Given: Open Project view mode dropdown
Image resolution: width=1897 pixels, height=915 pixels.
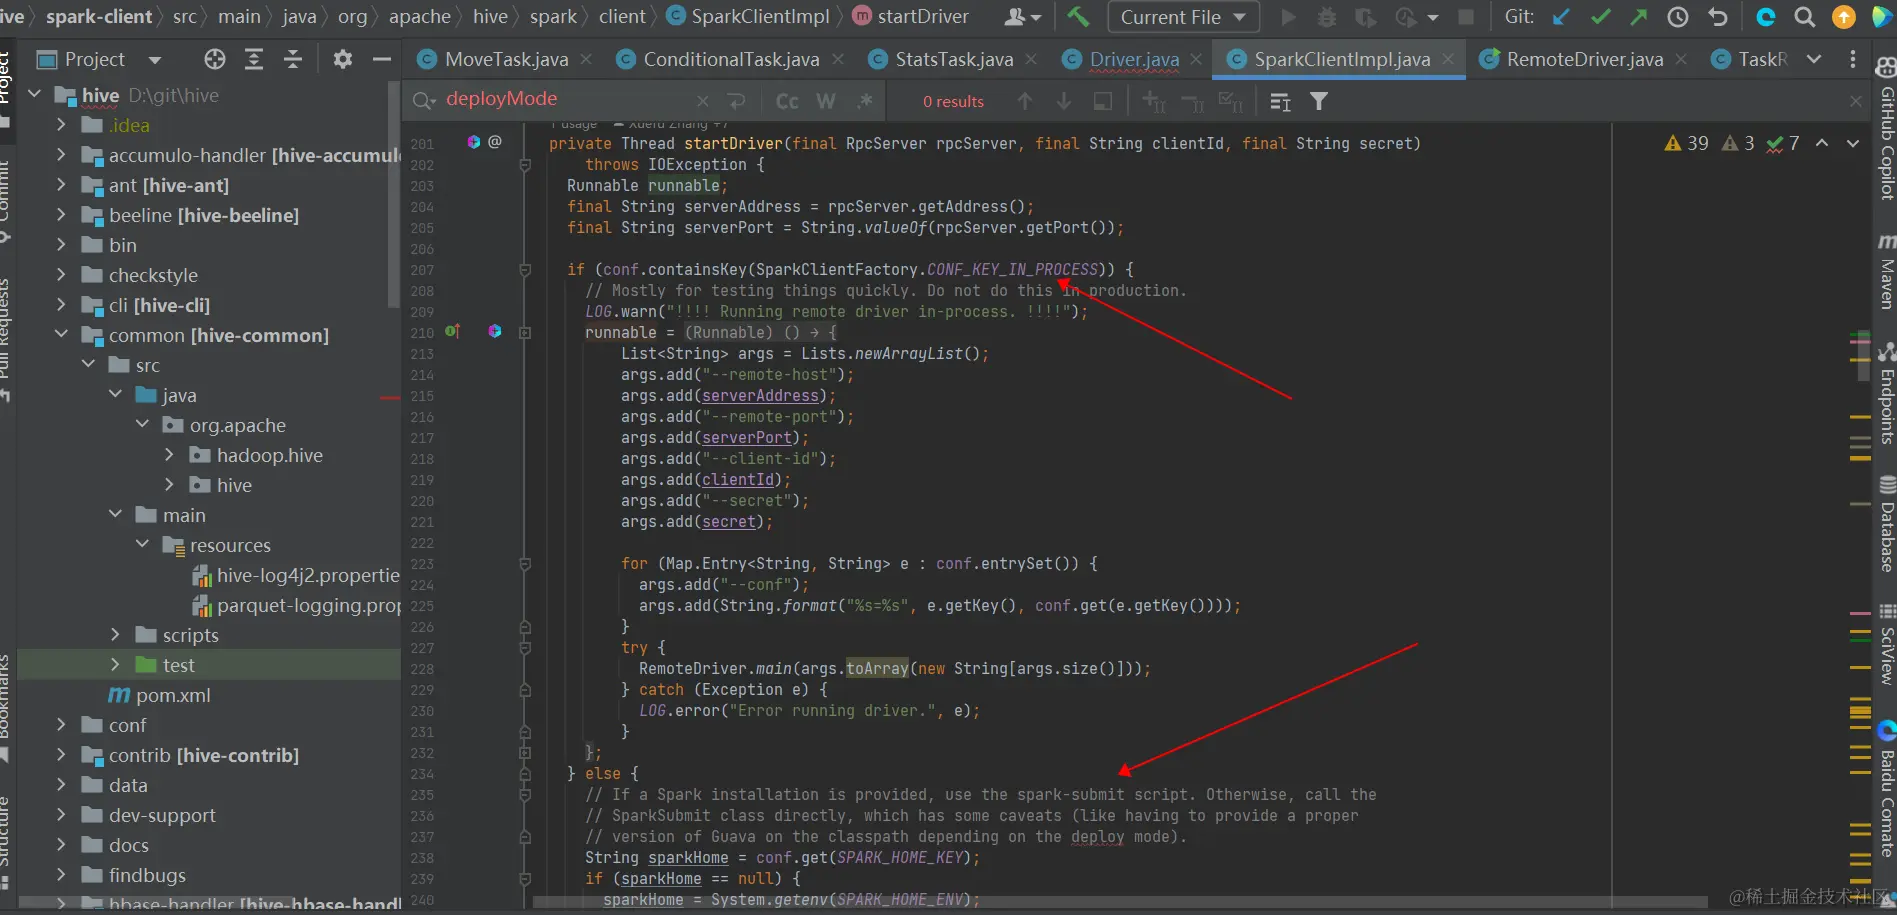Looking at the screenshot, I should pos(154,60).
